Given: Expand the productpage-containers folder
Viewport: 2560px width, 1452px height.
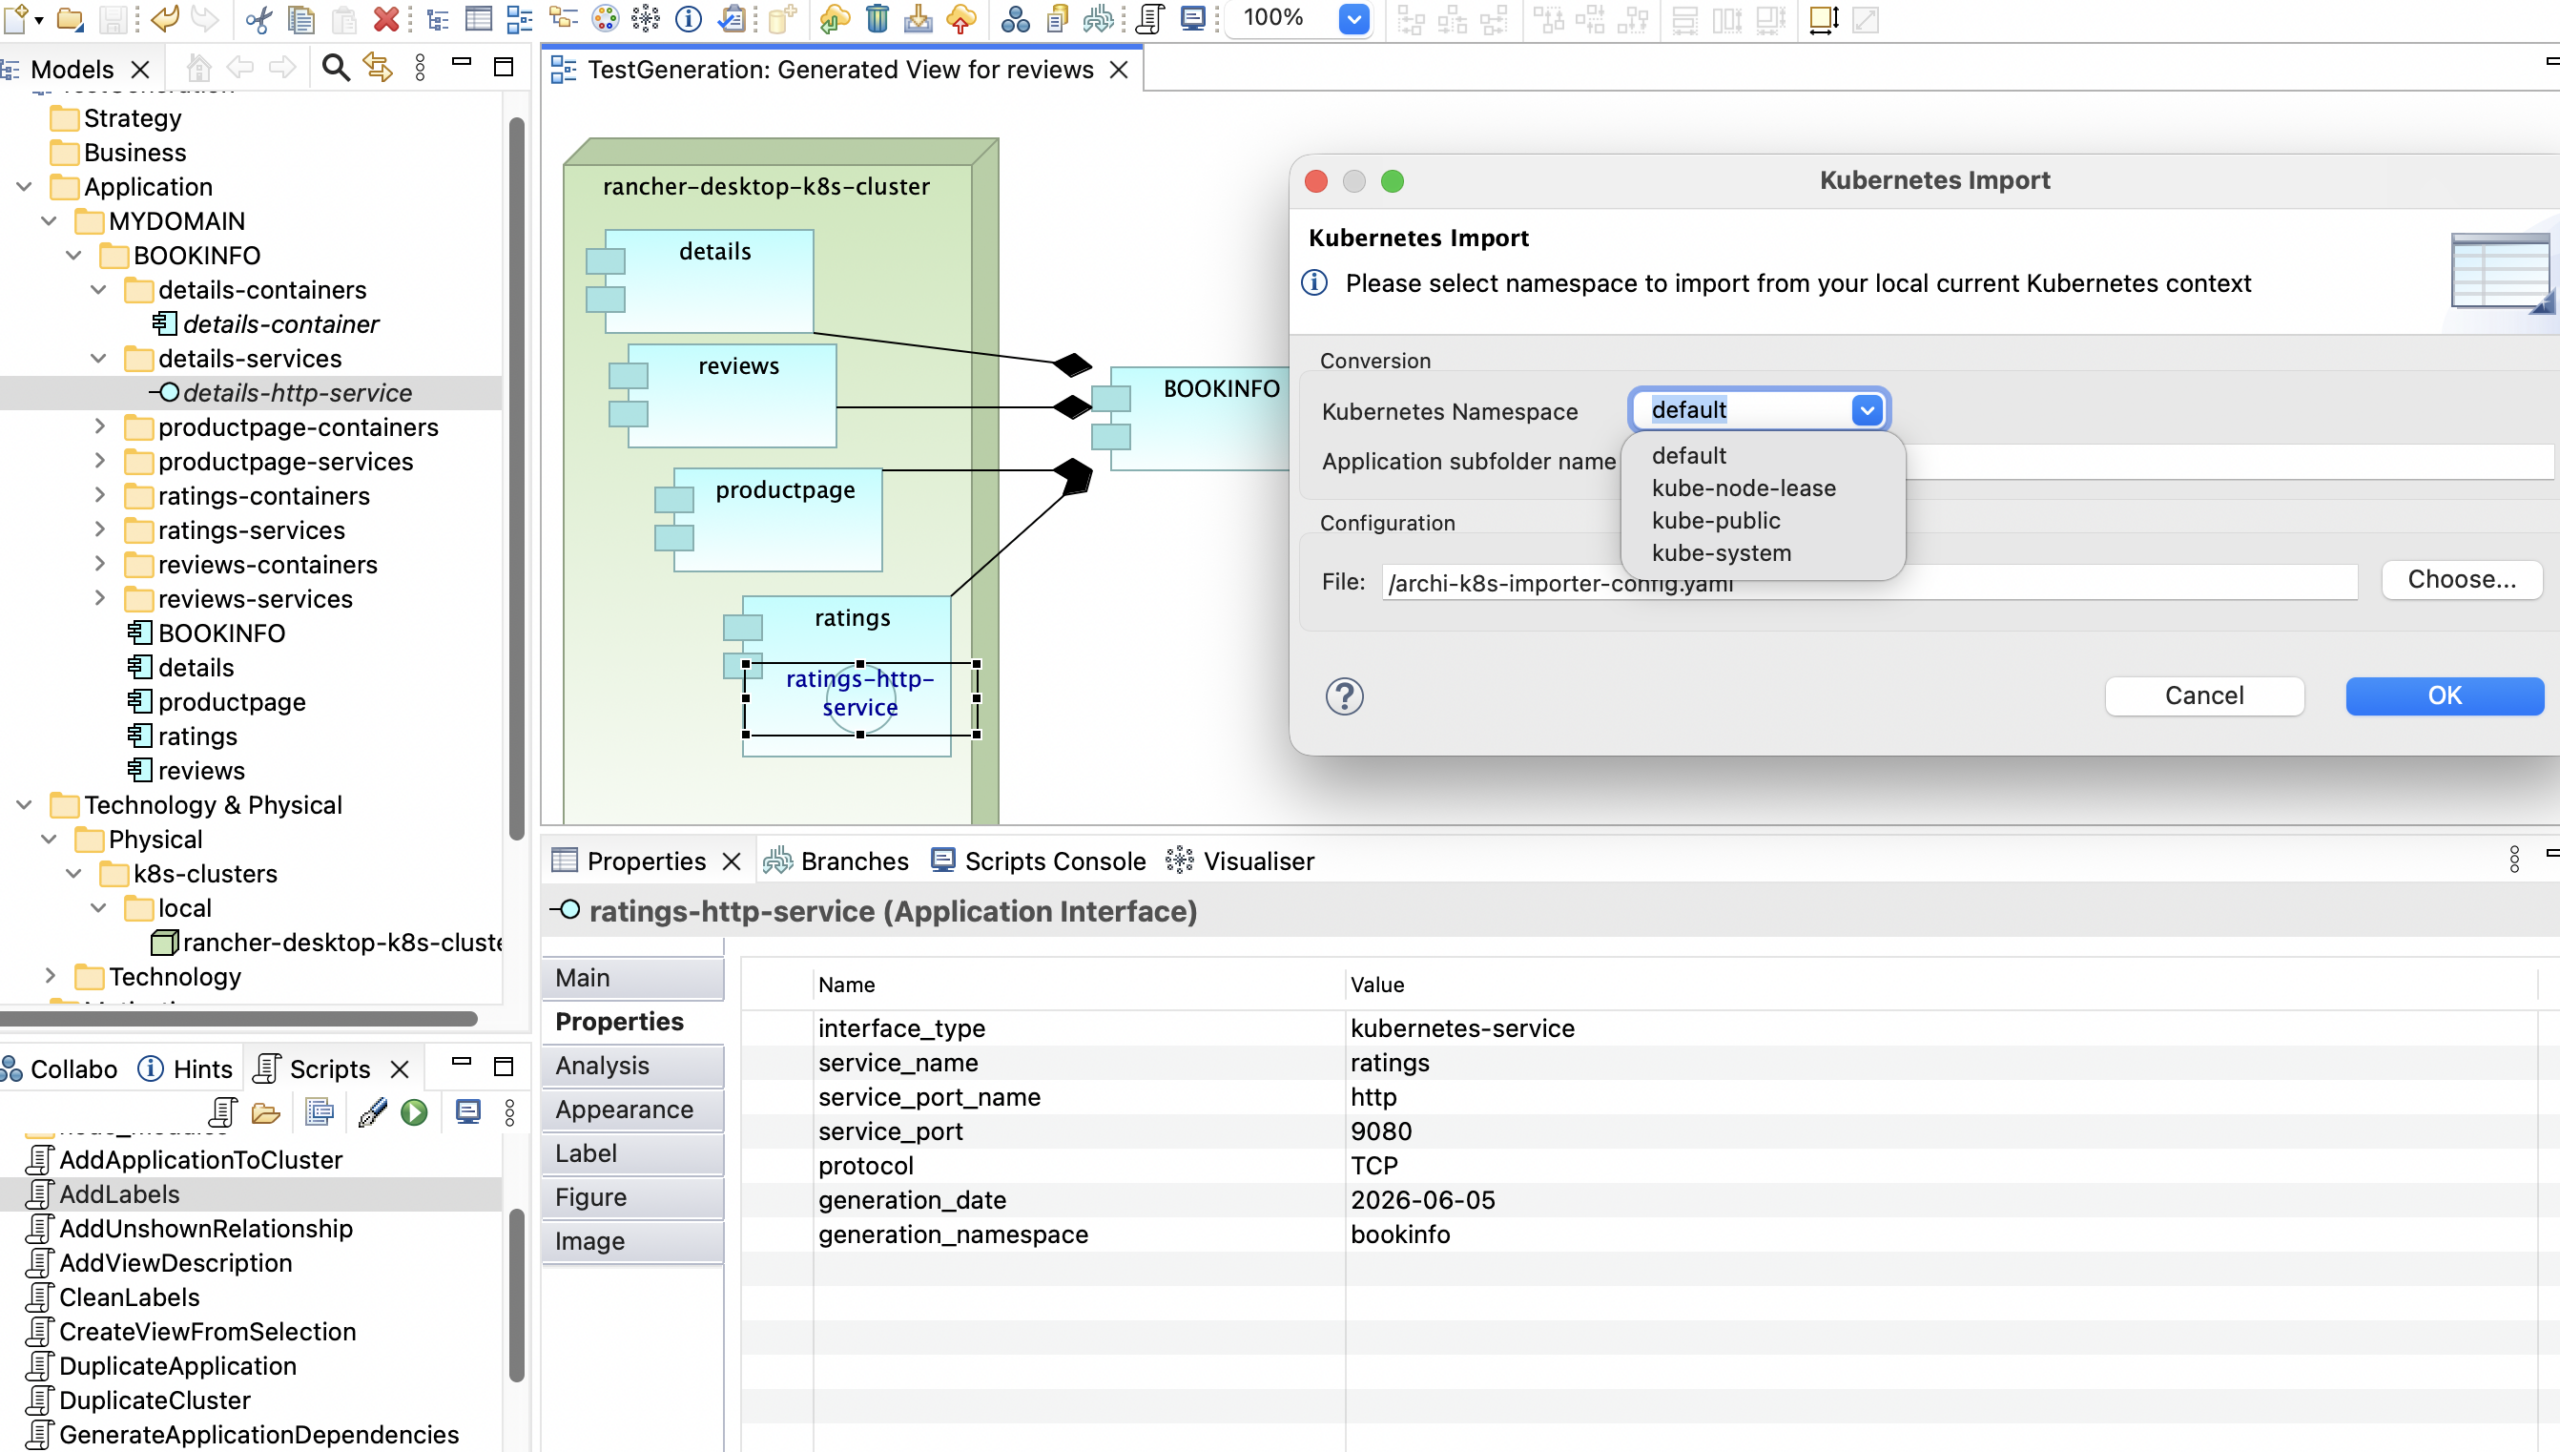Looking at the screenshot, I should pyautogui.click(x=99, y=427).
